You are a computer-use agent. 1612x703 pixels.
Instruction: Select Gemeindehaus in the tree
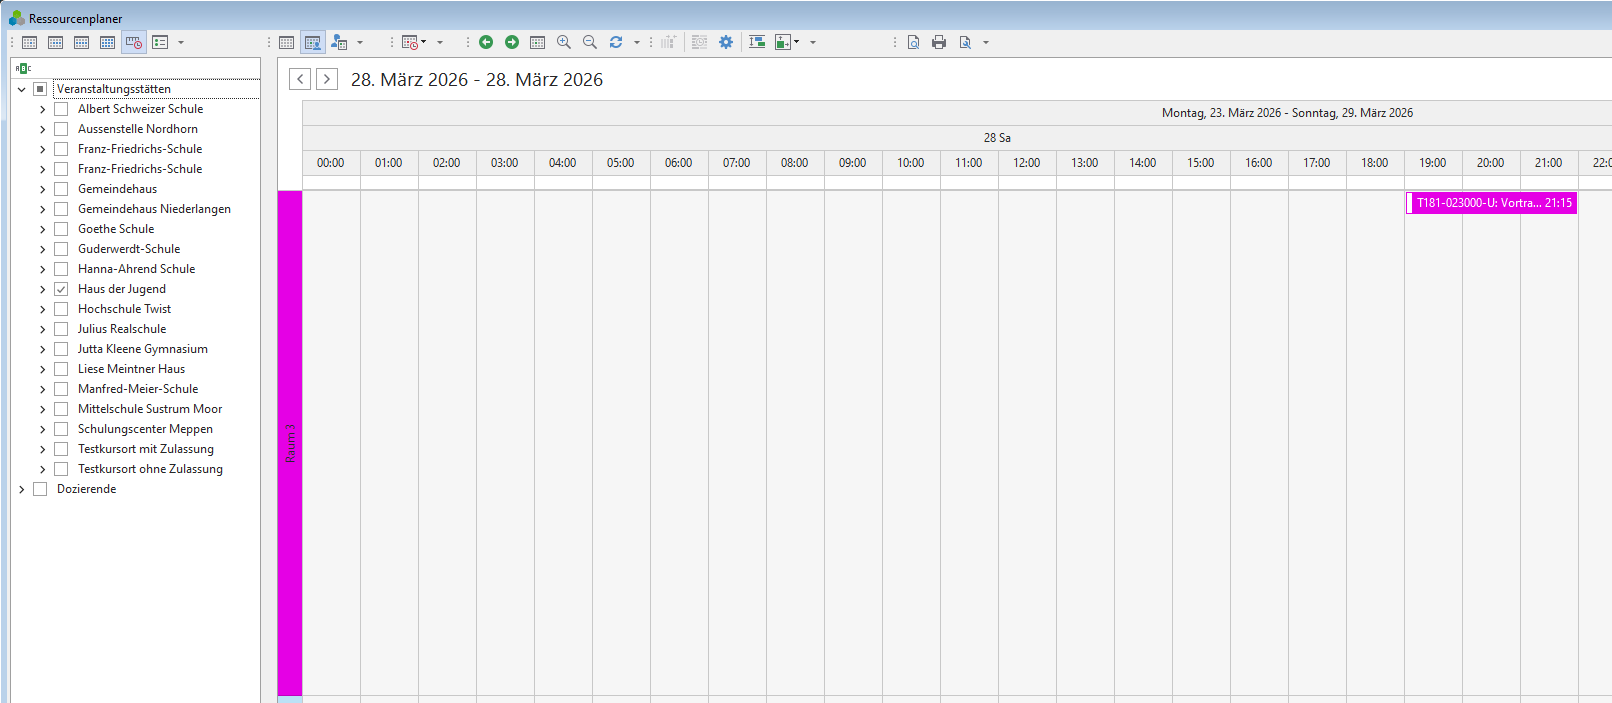click(x=117, y=189)
